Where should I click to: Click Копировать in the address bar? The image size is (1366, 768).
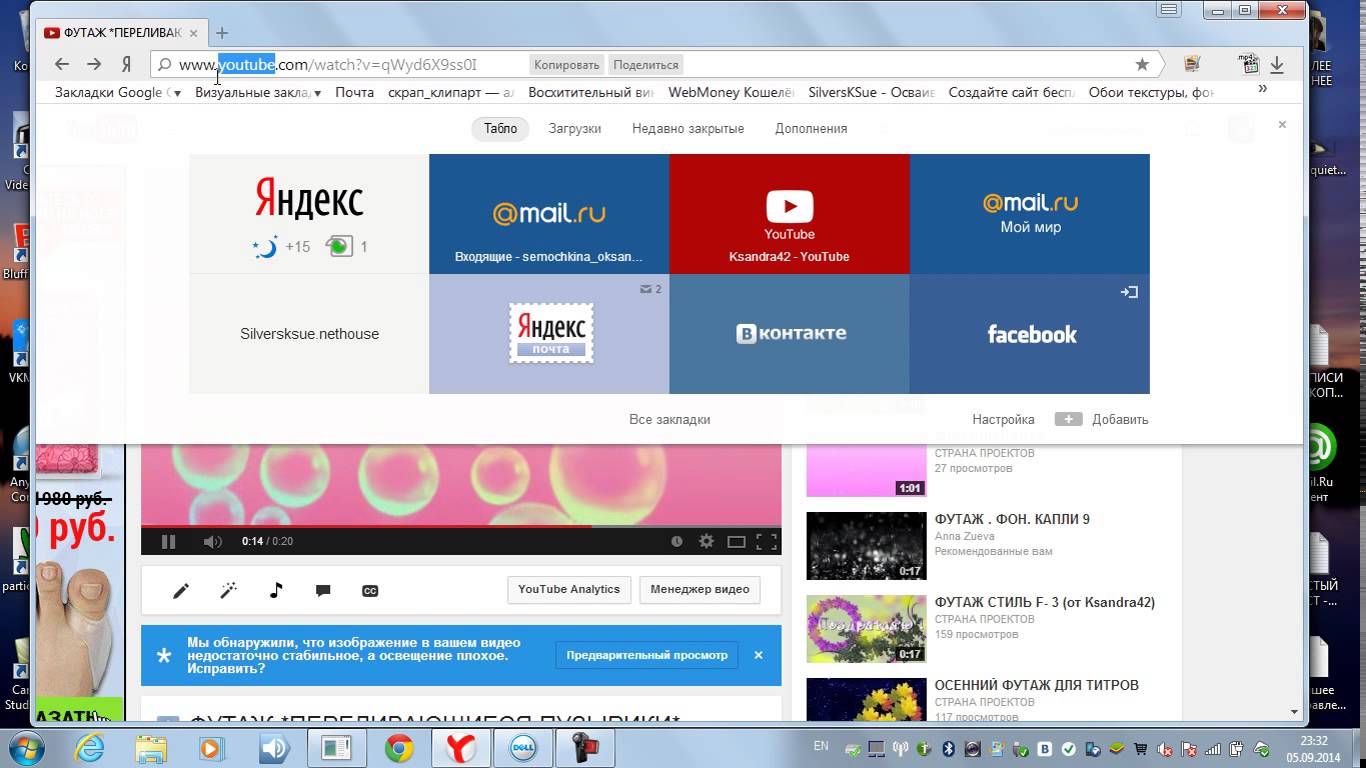(567, 65)
